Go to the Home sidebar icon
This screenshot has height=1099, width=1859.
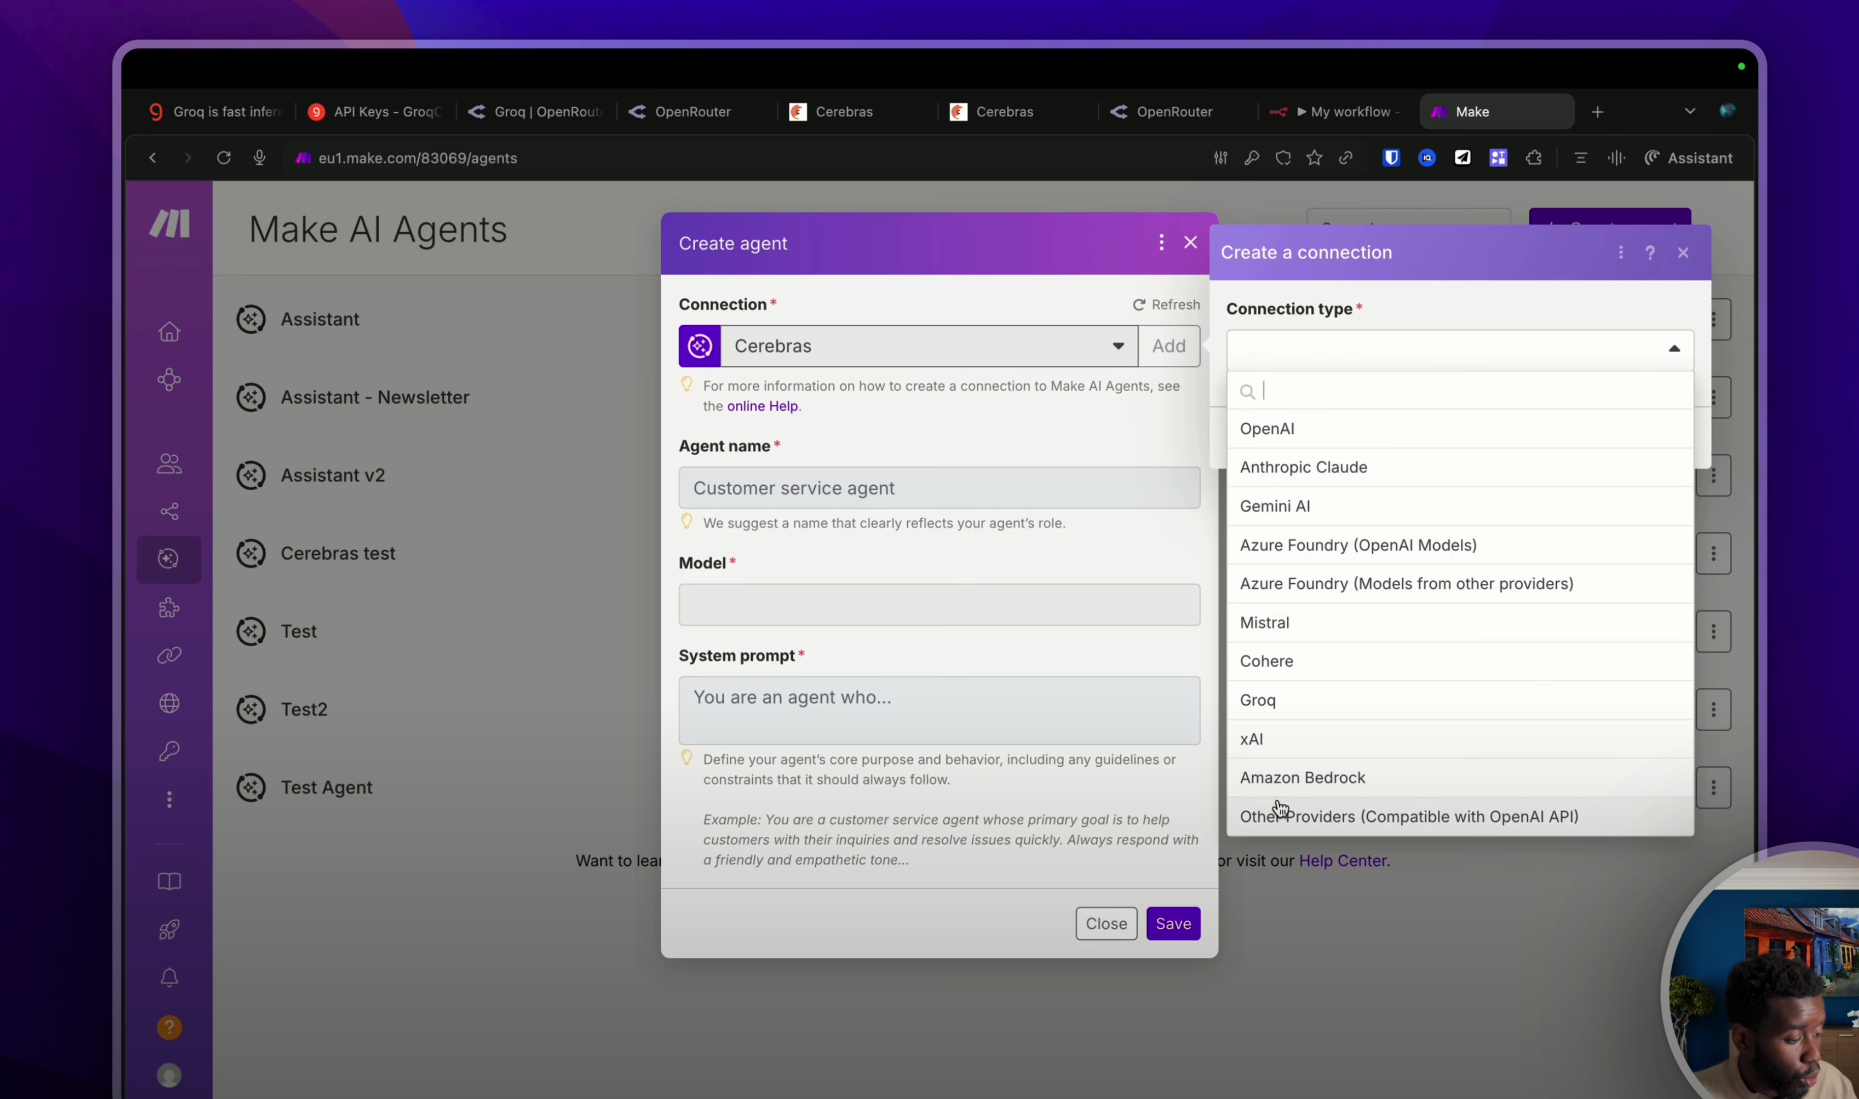tap(169, 331)
